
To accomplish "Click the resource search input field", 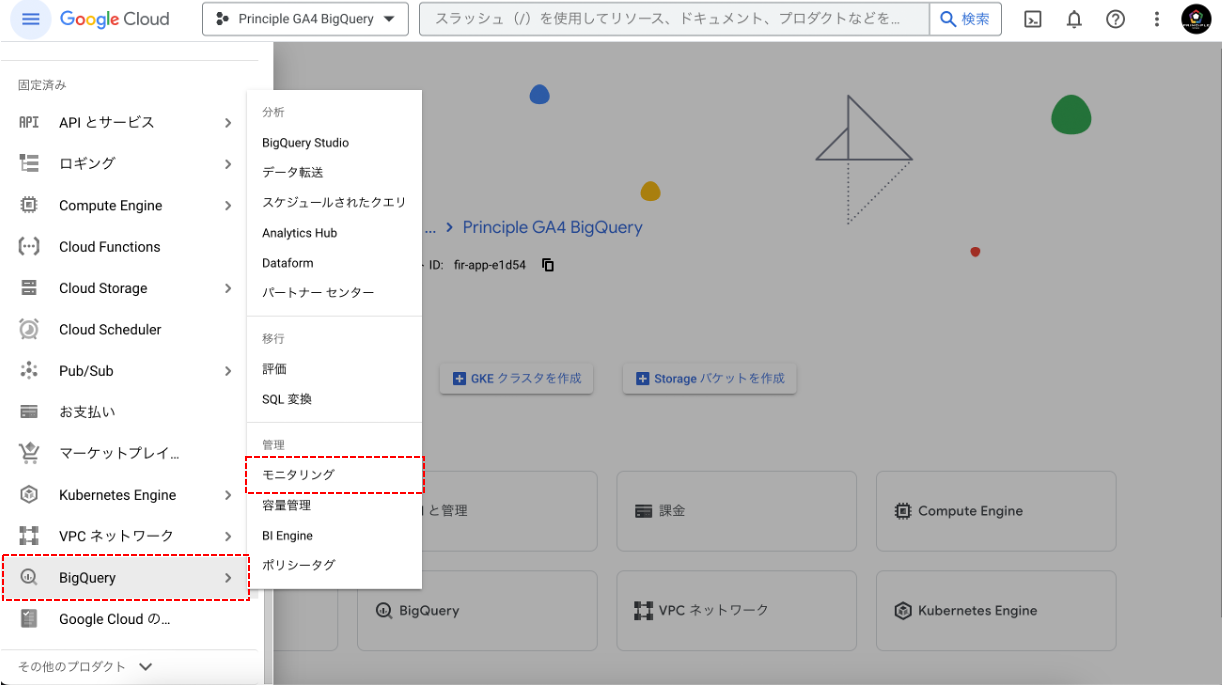I will (670, 19).
